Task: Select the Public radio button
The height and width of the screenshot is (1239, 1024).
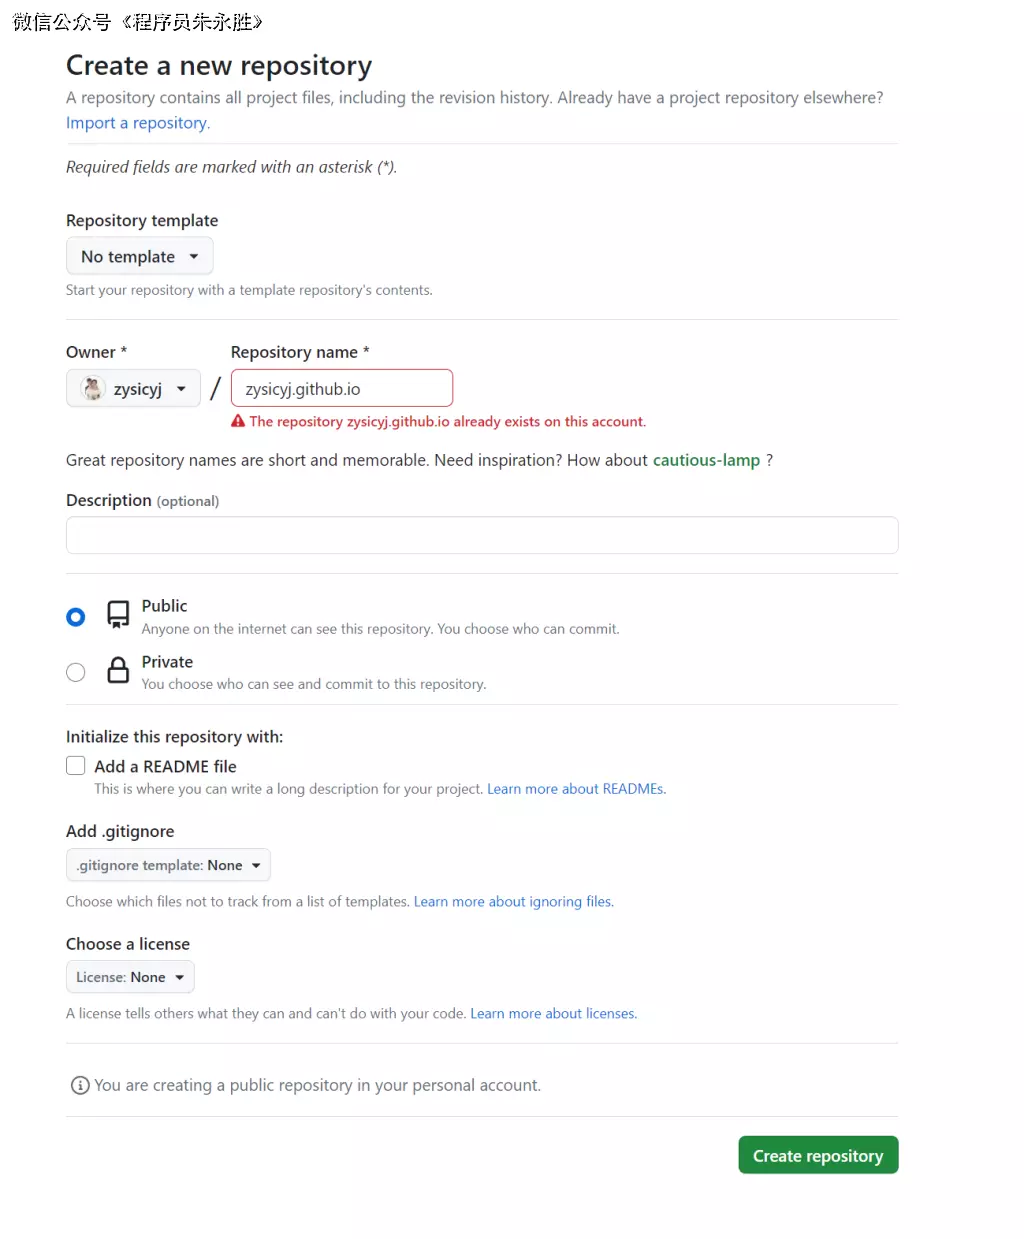Action: tap(76, 617)
